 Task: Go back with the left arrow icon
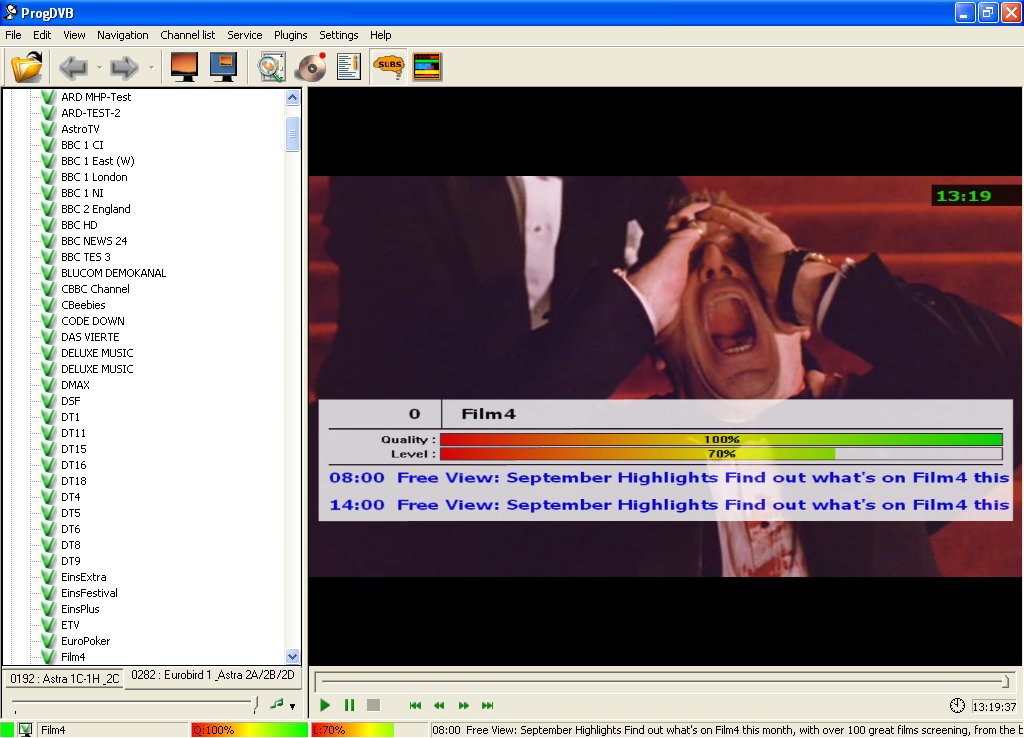click(73, 67)
